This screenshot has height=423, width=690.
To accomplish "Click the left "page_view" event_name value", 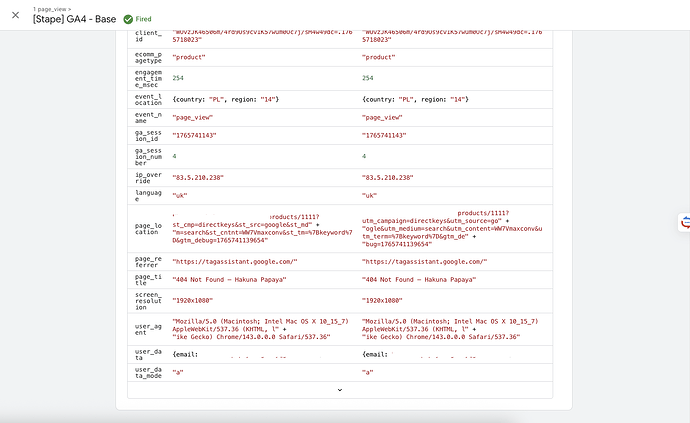I will (195, 115).
